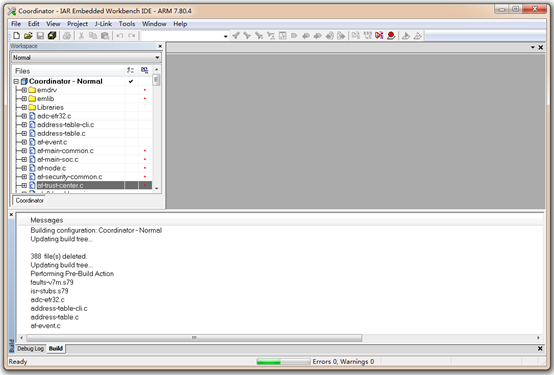
Task: Click the Toggle Breakpoint red circle icon
Action: pyautogui.click(x=391, y=36)
